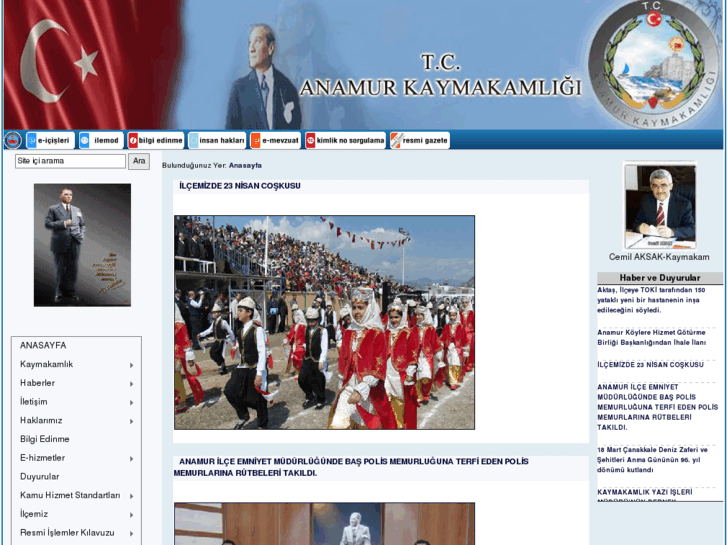This screenshot has height=545, width=727.
Task: Go to ANASAYFA in the side menu
Action: (43, 346)
